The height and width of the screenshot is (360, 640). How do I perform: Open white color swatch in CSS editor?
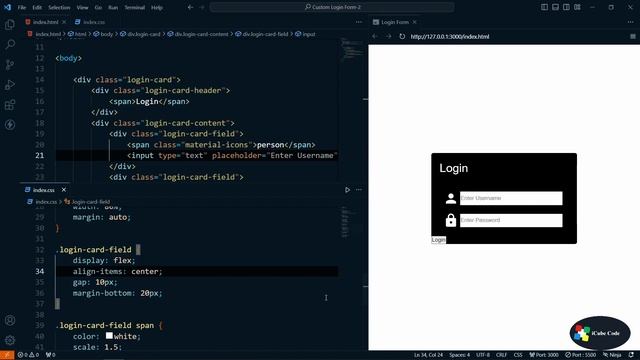[109, 336]
